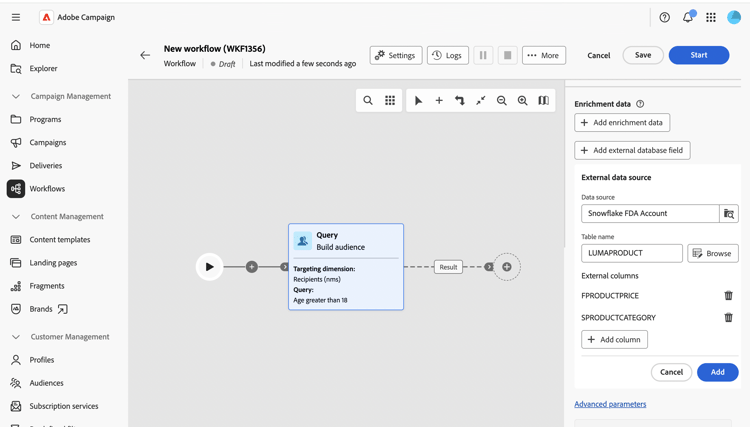Viewport: 750px width, 427px height.
Task: Open the More options menu
Action: pyautogui.click(x=544, y=55)
